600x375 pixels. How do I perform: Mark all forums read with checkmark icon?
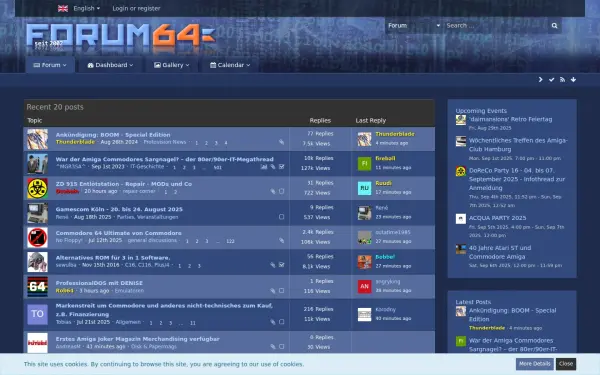click(x=551, y=80)
